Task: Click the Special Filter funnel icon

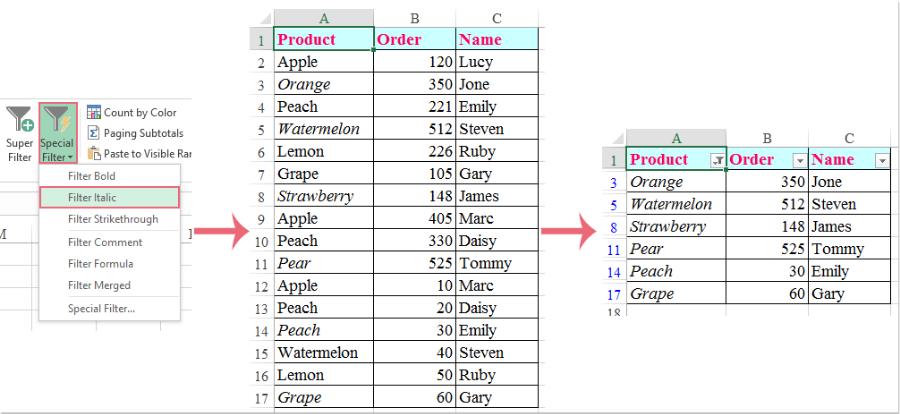Action: (x=57, y=119)
